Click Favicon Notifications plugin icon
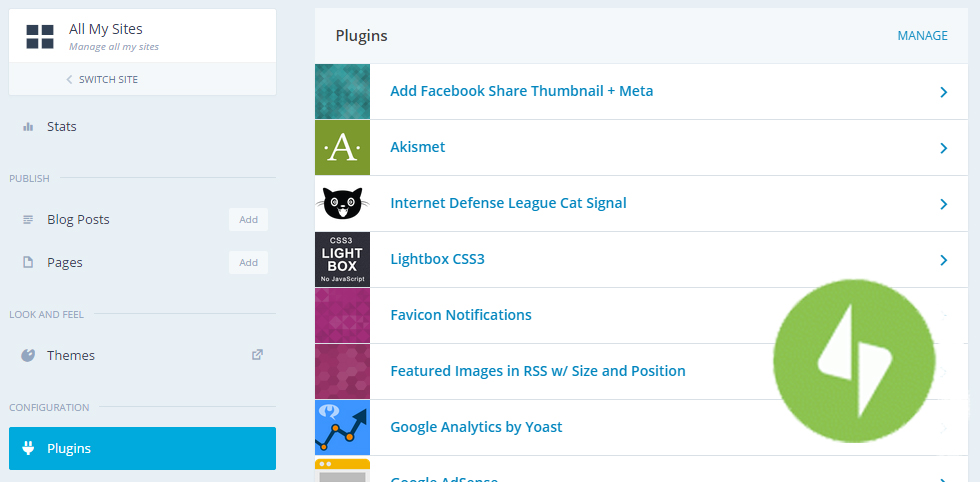980x482 pixels. pos(342,316)
